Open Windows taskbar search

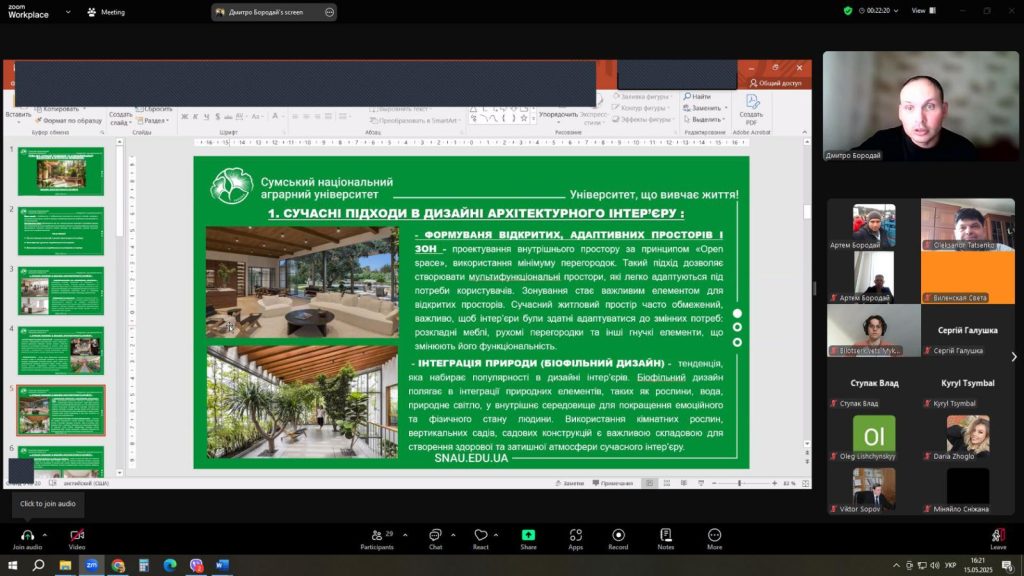pyautogui.click(x=39, y=565)
